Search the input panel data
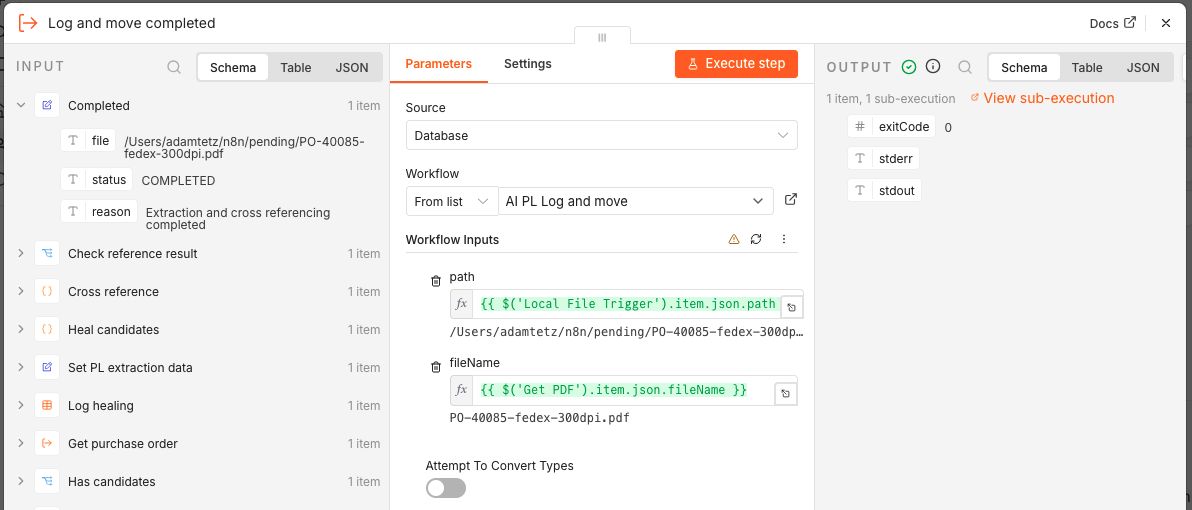1192x510 pixels. (x=174, y=67)
